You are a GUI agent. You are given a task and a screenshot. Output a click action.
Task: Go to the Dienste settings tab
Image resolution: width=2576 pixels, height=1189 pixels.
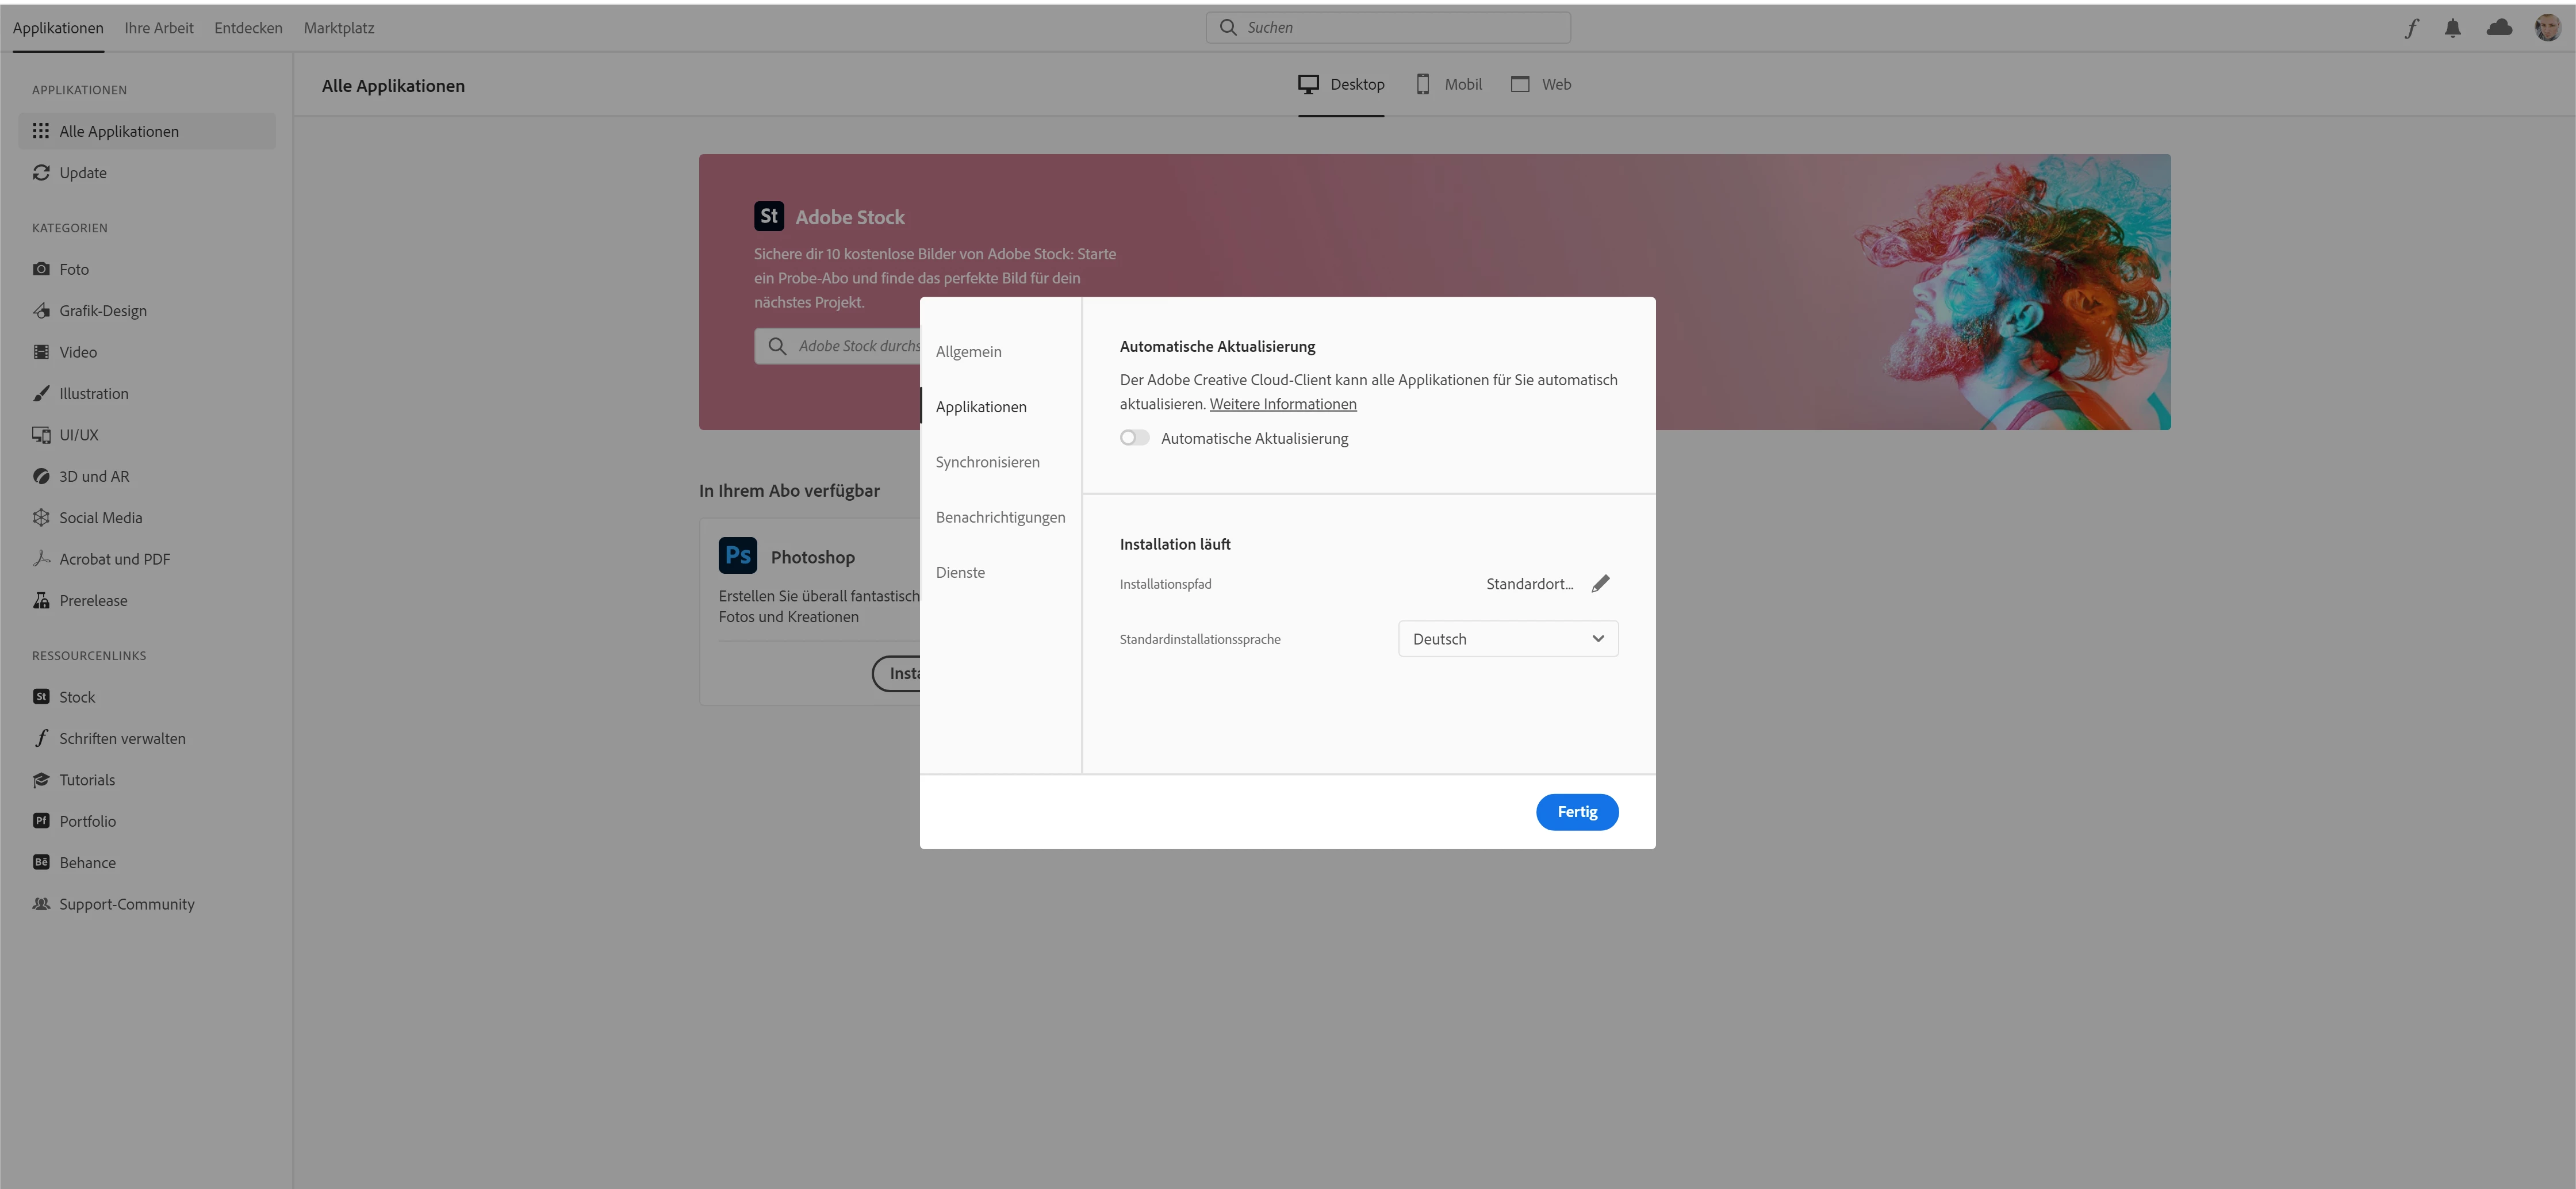point(960,572)
